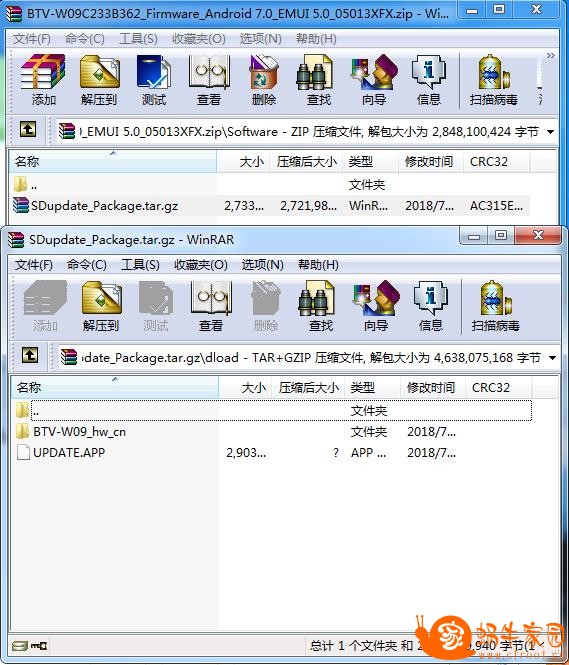The width and height of the screenshot is (569, 665).
Task: Open 工具(S) menu in SDupdate_Package window
Action: pyautogui.click(x=140, y=265)
